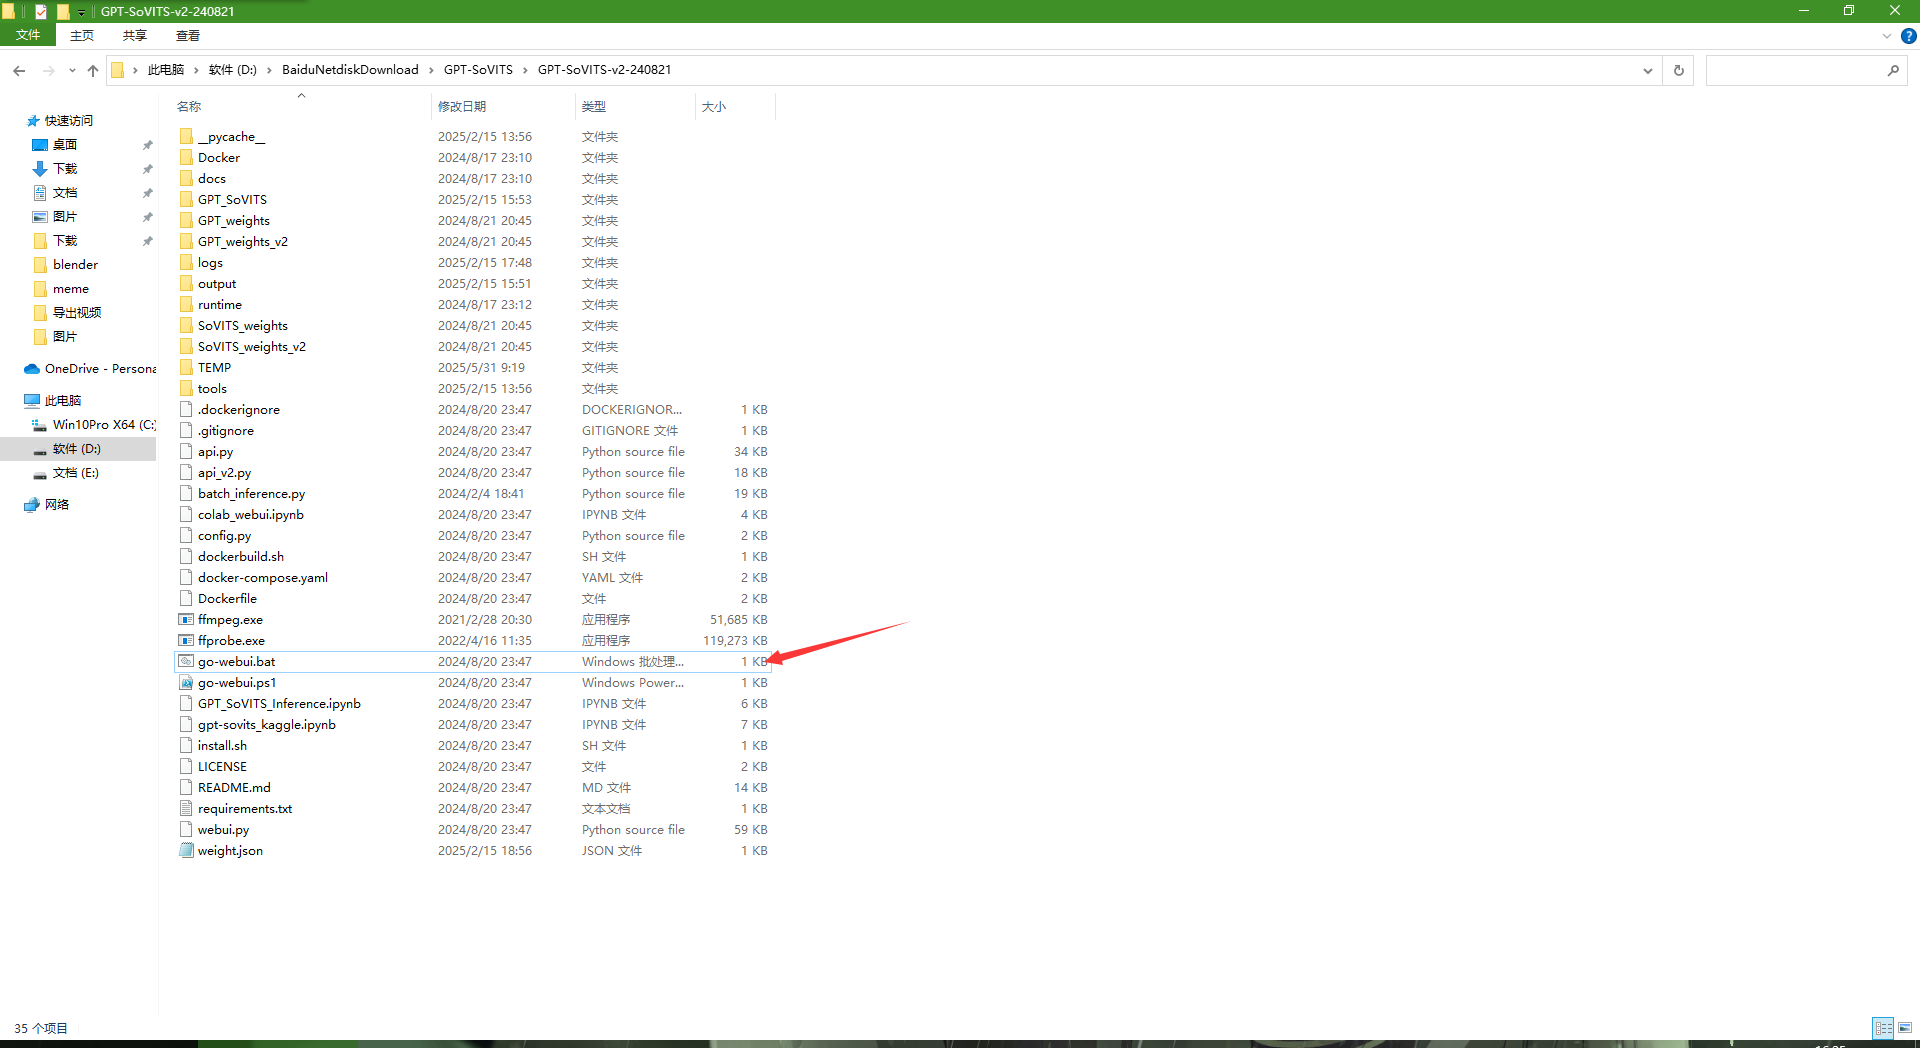The height and width of the screenshot is (1048, 1920).
Task: Switch to the 查看 ribbon tab
Action: [187, 35]
